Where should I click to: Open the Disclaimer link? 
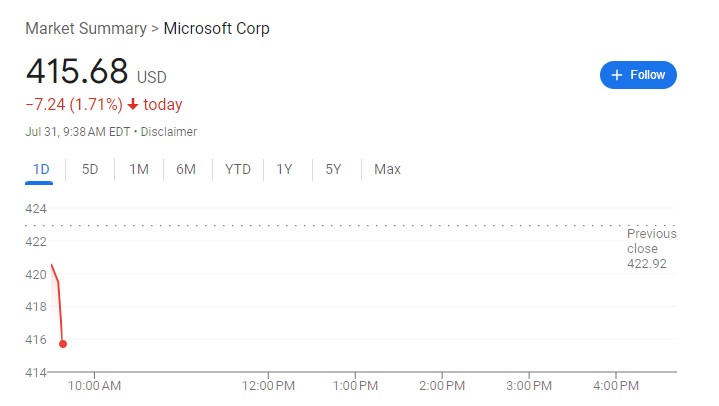pos(169,132)
